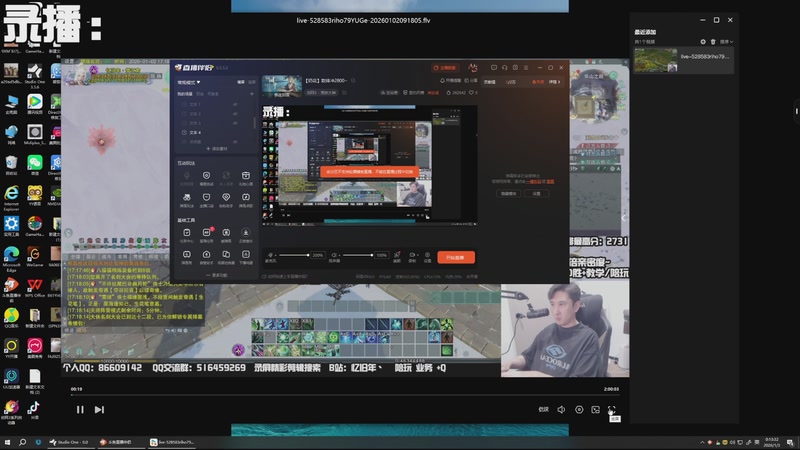
Task: Delete playlist items with trash icon
Action: pyautogui.click(x=713, y=42)
